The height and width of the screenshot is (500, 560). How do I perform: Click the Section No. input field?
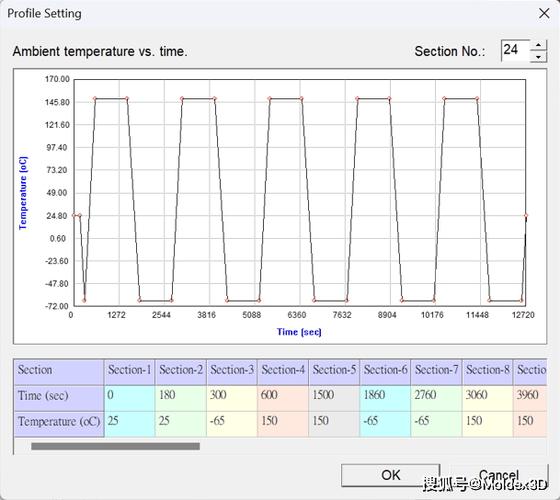tap(516, 51)
